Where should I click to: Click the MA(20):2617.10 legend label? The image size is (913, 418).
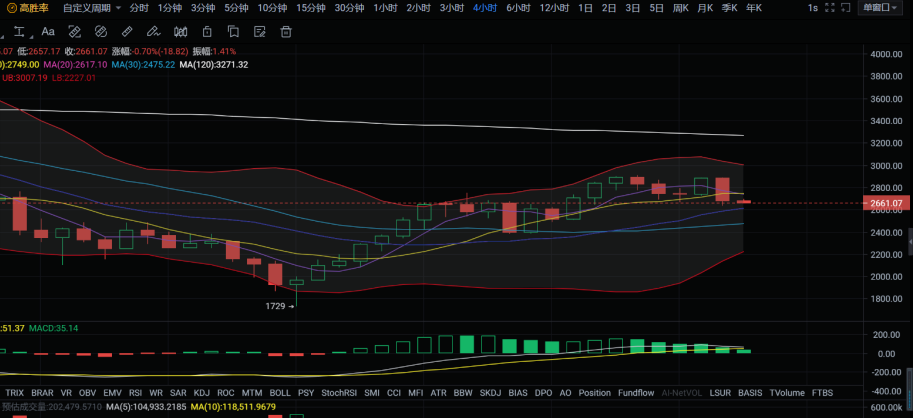75,65
